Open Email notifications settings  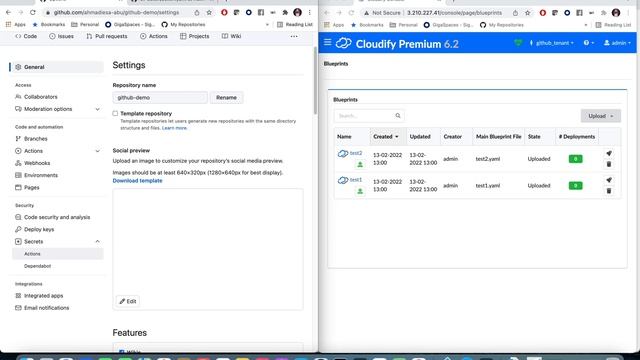[x=46, y=308]
